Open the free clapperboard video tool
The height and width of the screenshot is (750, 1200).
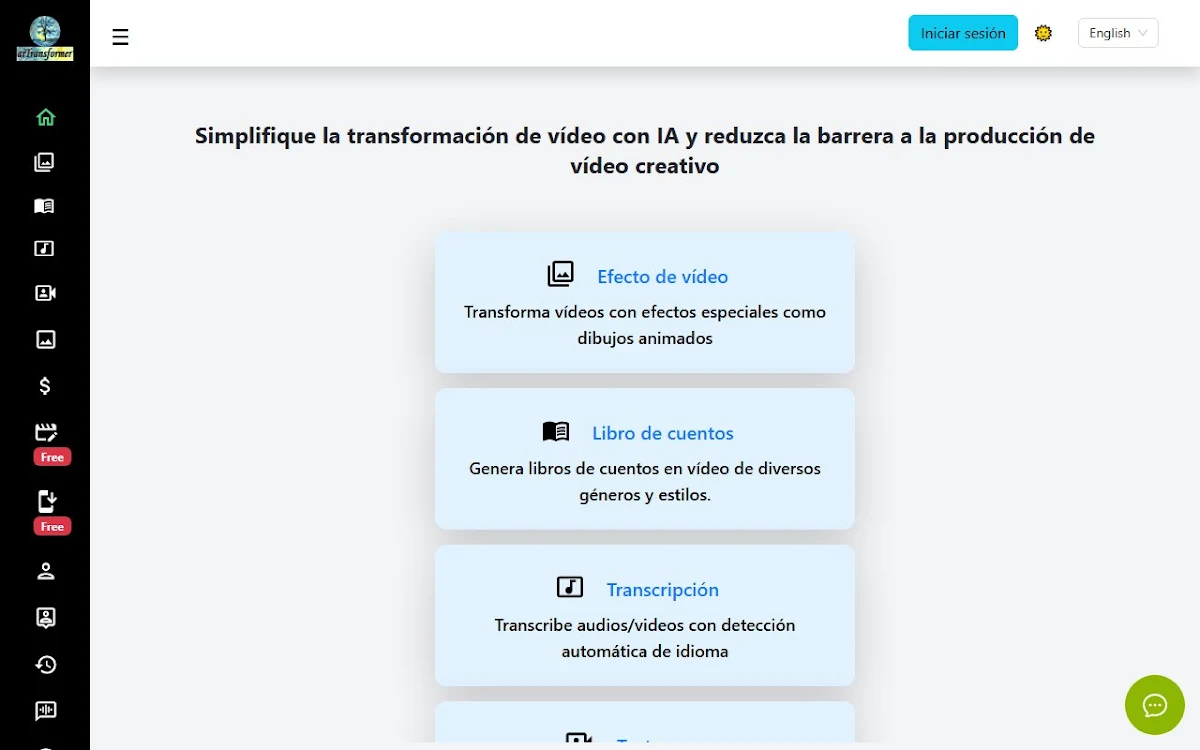[x=45, y=432]
